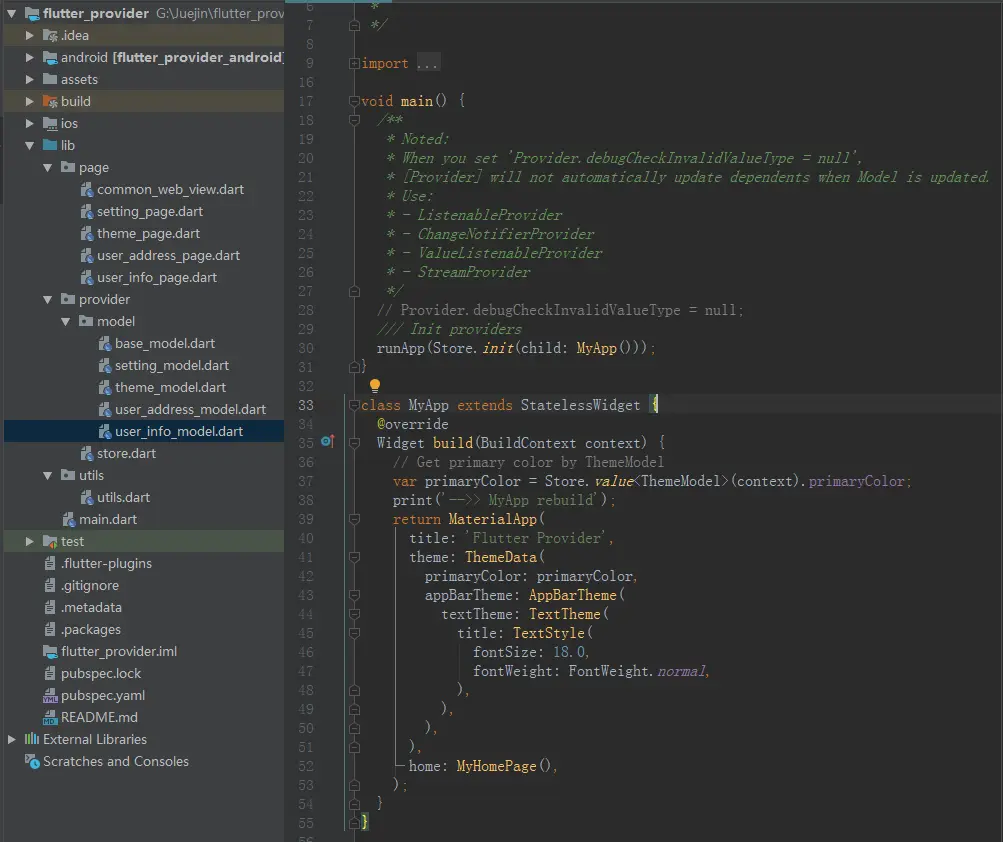Fold the MyApp class at line 33

[x=354, y=405]
